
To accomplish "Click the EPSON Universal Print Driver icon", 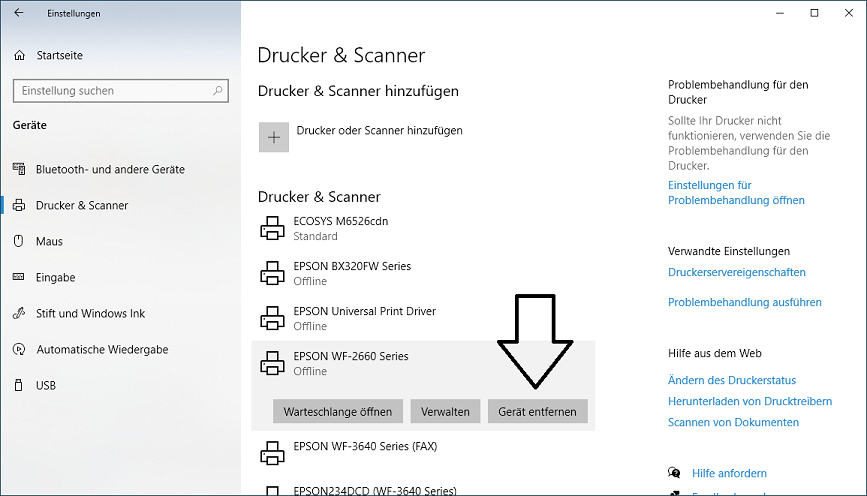I will point(272,318).
